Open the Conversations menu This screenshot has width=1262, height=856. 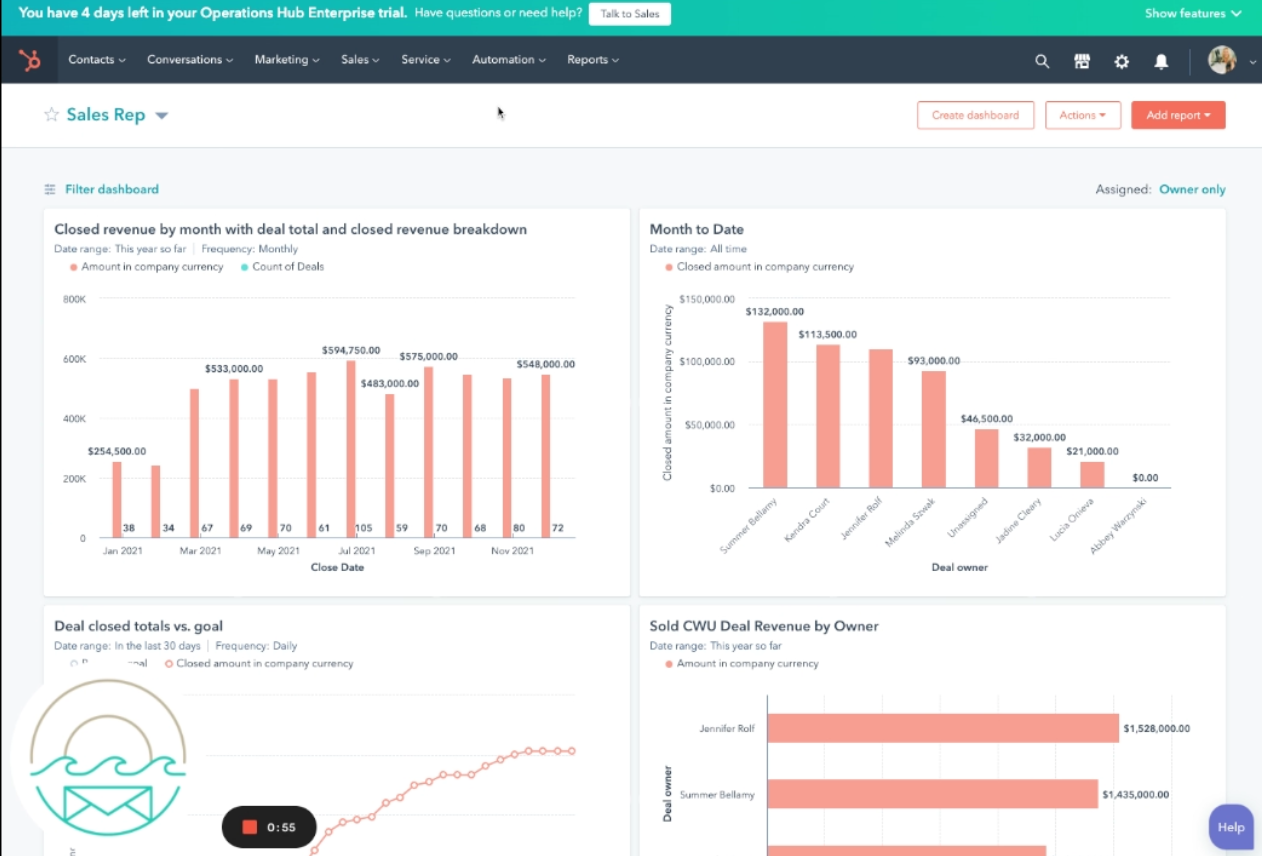(190, 60)
